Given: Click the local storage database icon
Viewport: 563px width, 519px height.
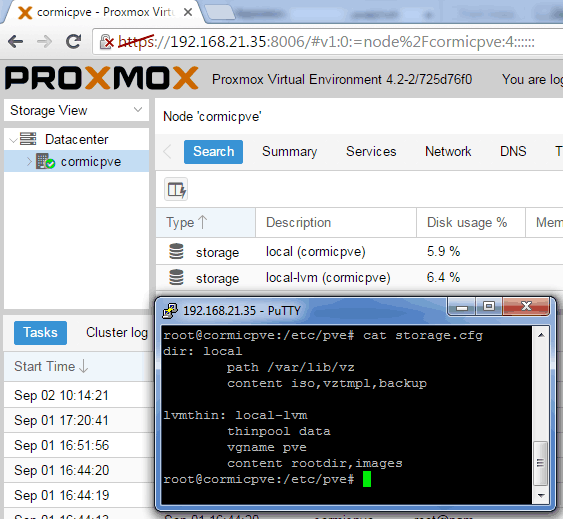Looking at the screenshot, I should [x=176, y=251].
